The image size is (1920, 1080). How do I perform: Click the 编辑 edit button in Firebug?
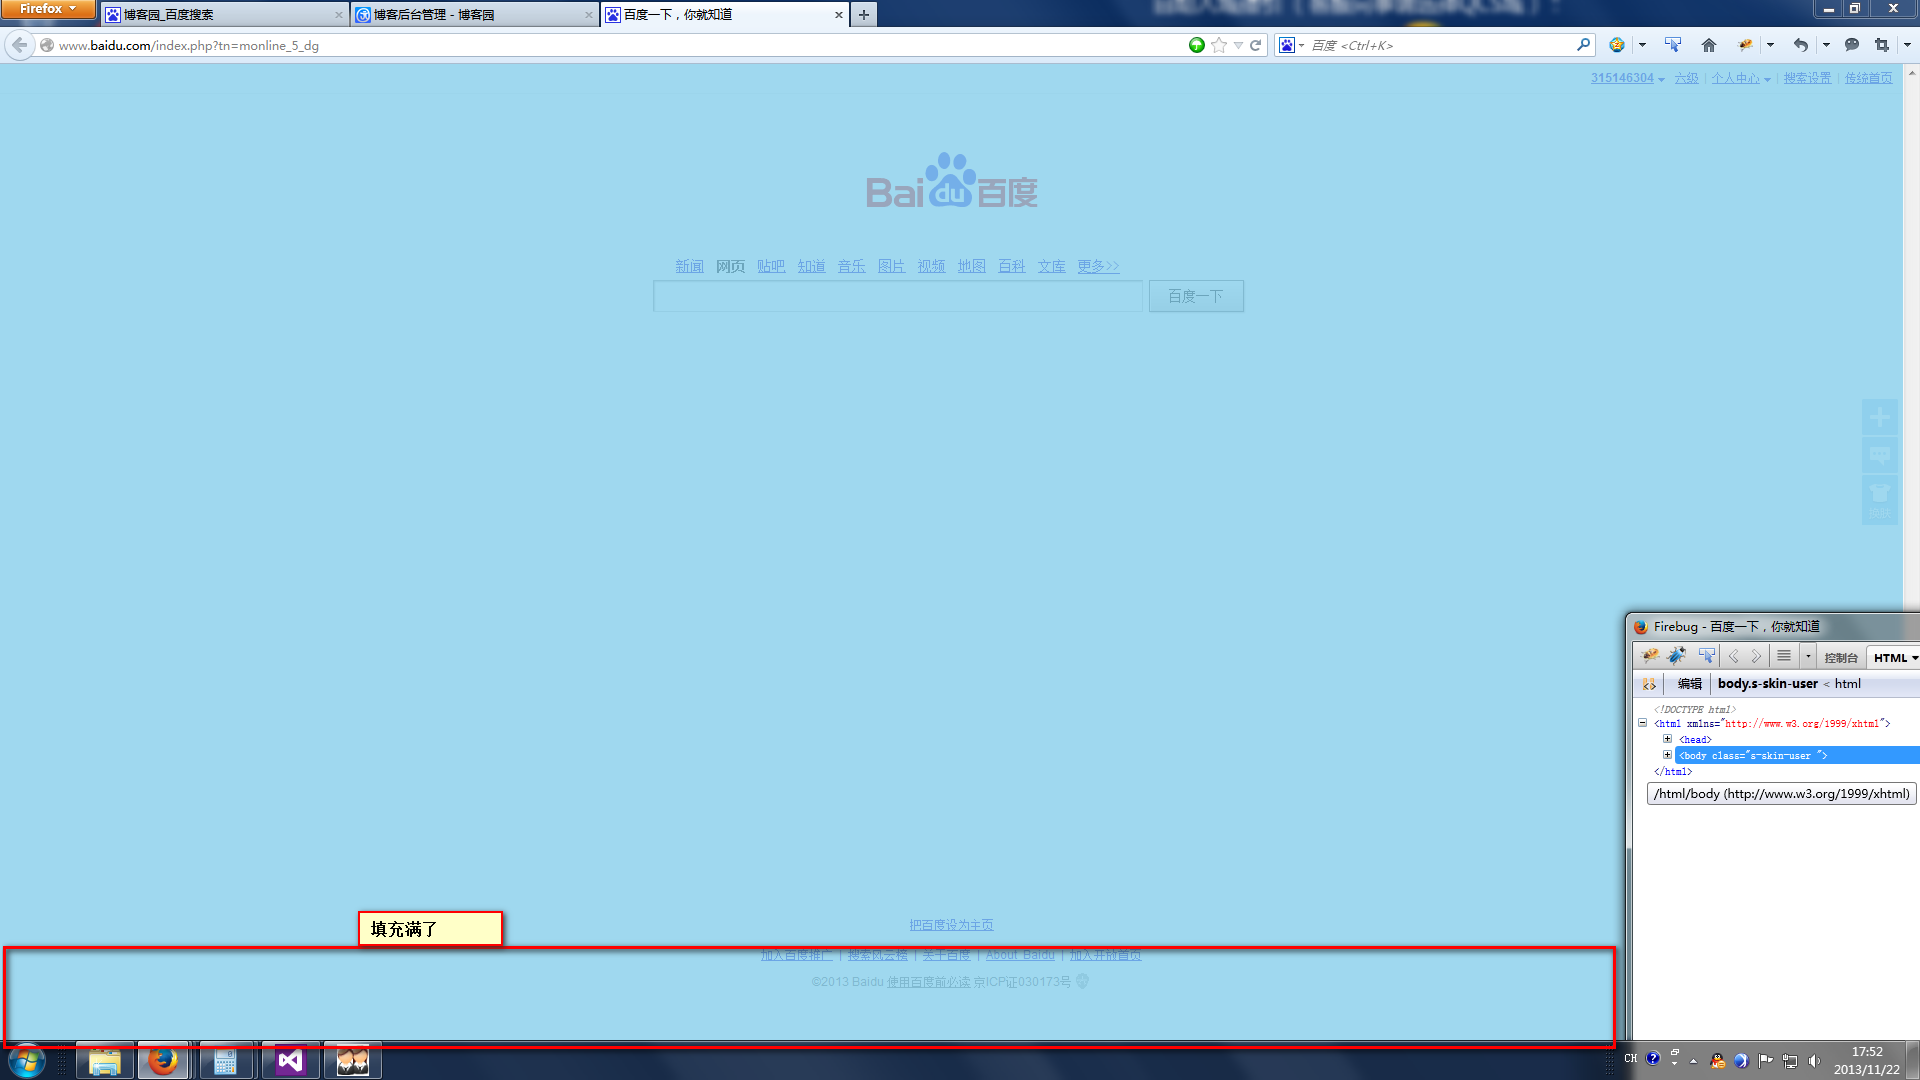coord(1689,684)
